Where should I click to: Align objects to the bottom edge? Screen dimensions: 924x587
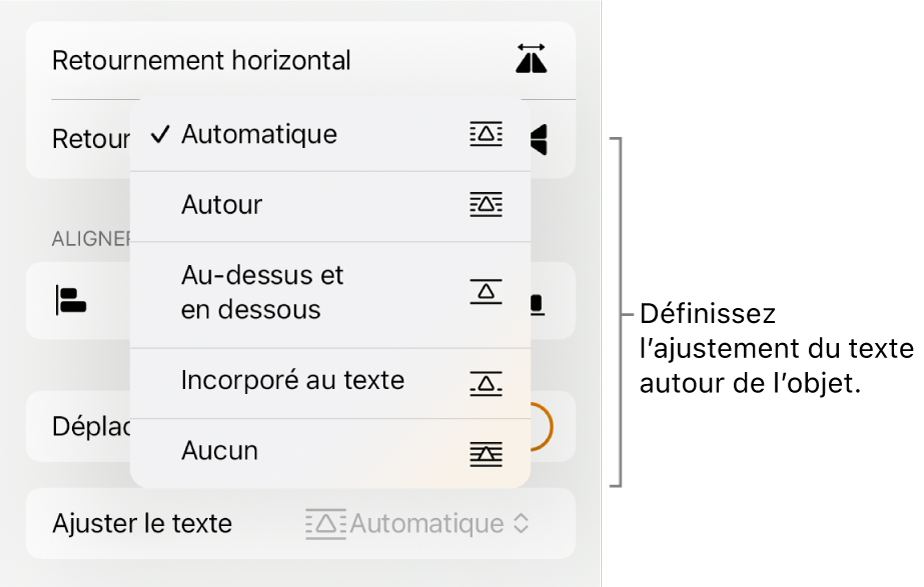pos(537,302)
